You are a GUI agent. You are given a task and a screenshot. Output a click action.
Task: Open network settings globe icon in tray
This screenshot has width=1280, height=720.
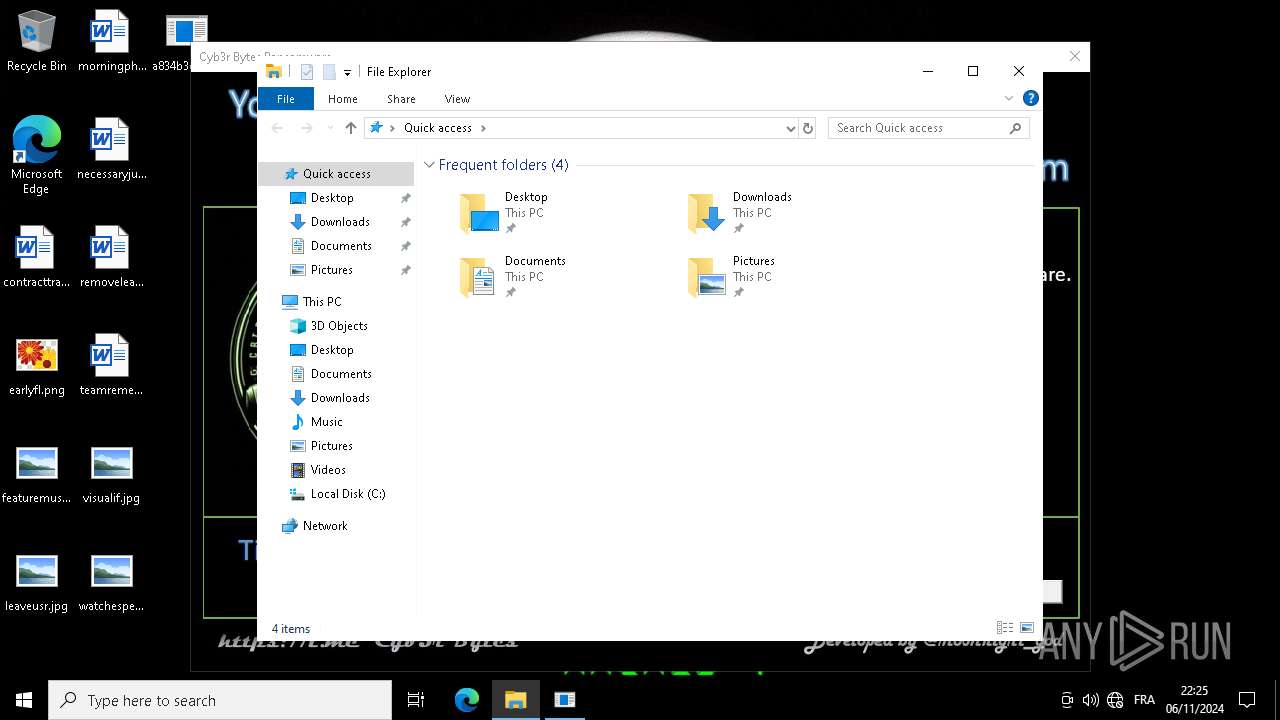click(1115, 700)
